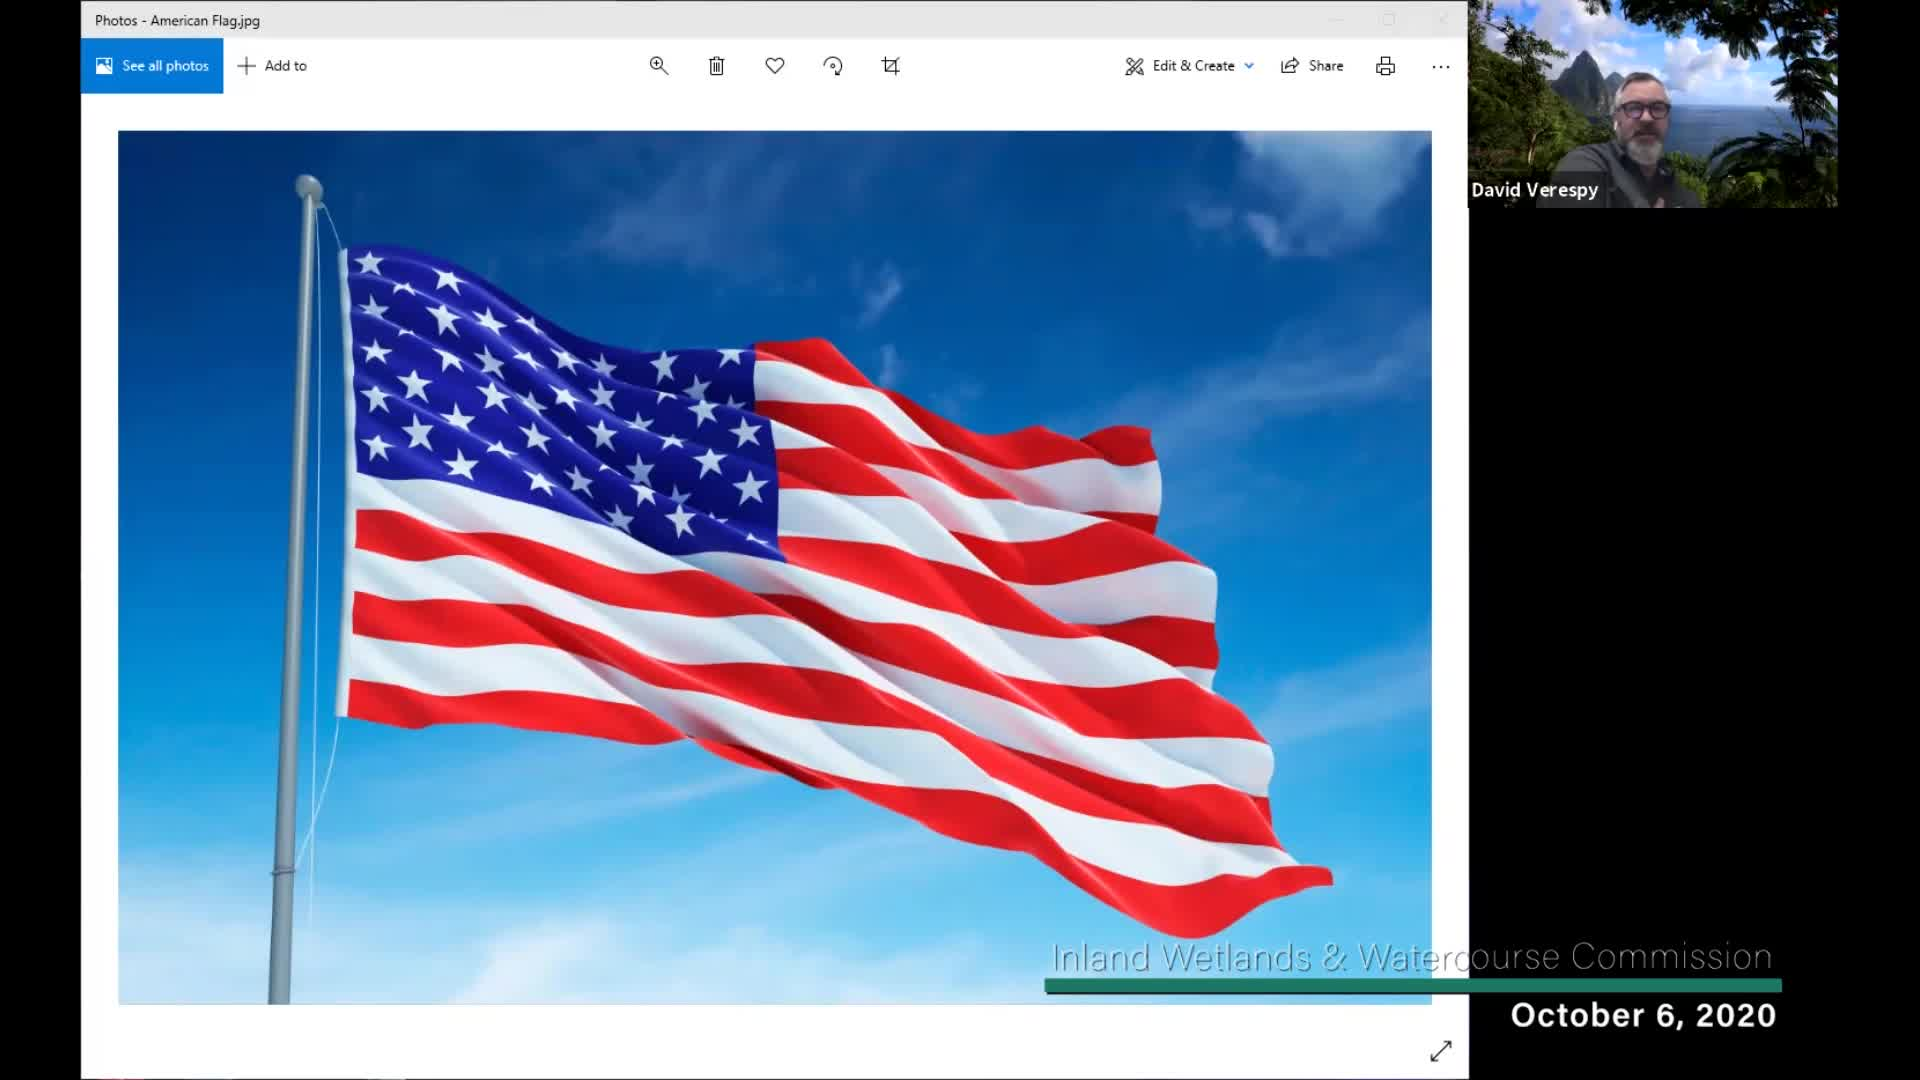Click the Share arrow icon
This screenshot has width=1920, height=1080.
coord(1290,66)
